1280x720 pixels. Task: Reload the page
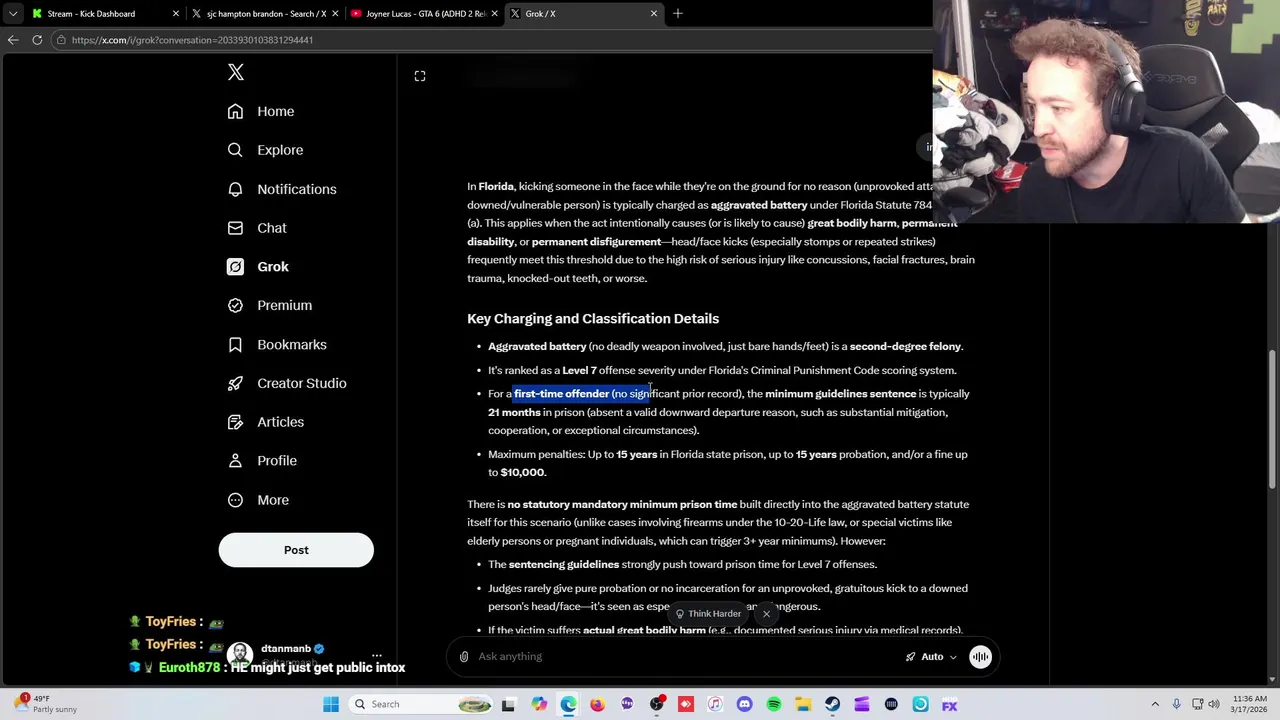point(37,40)
